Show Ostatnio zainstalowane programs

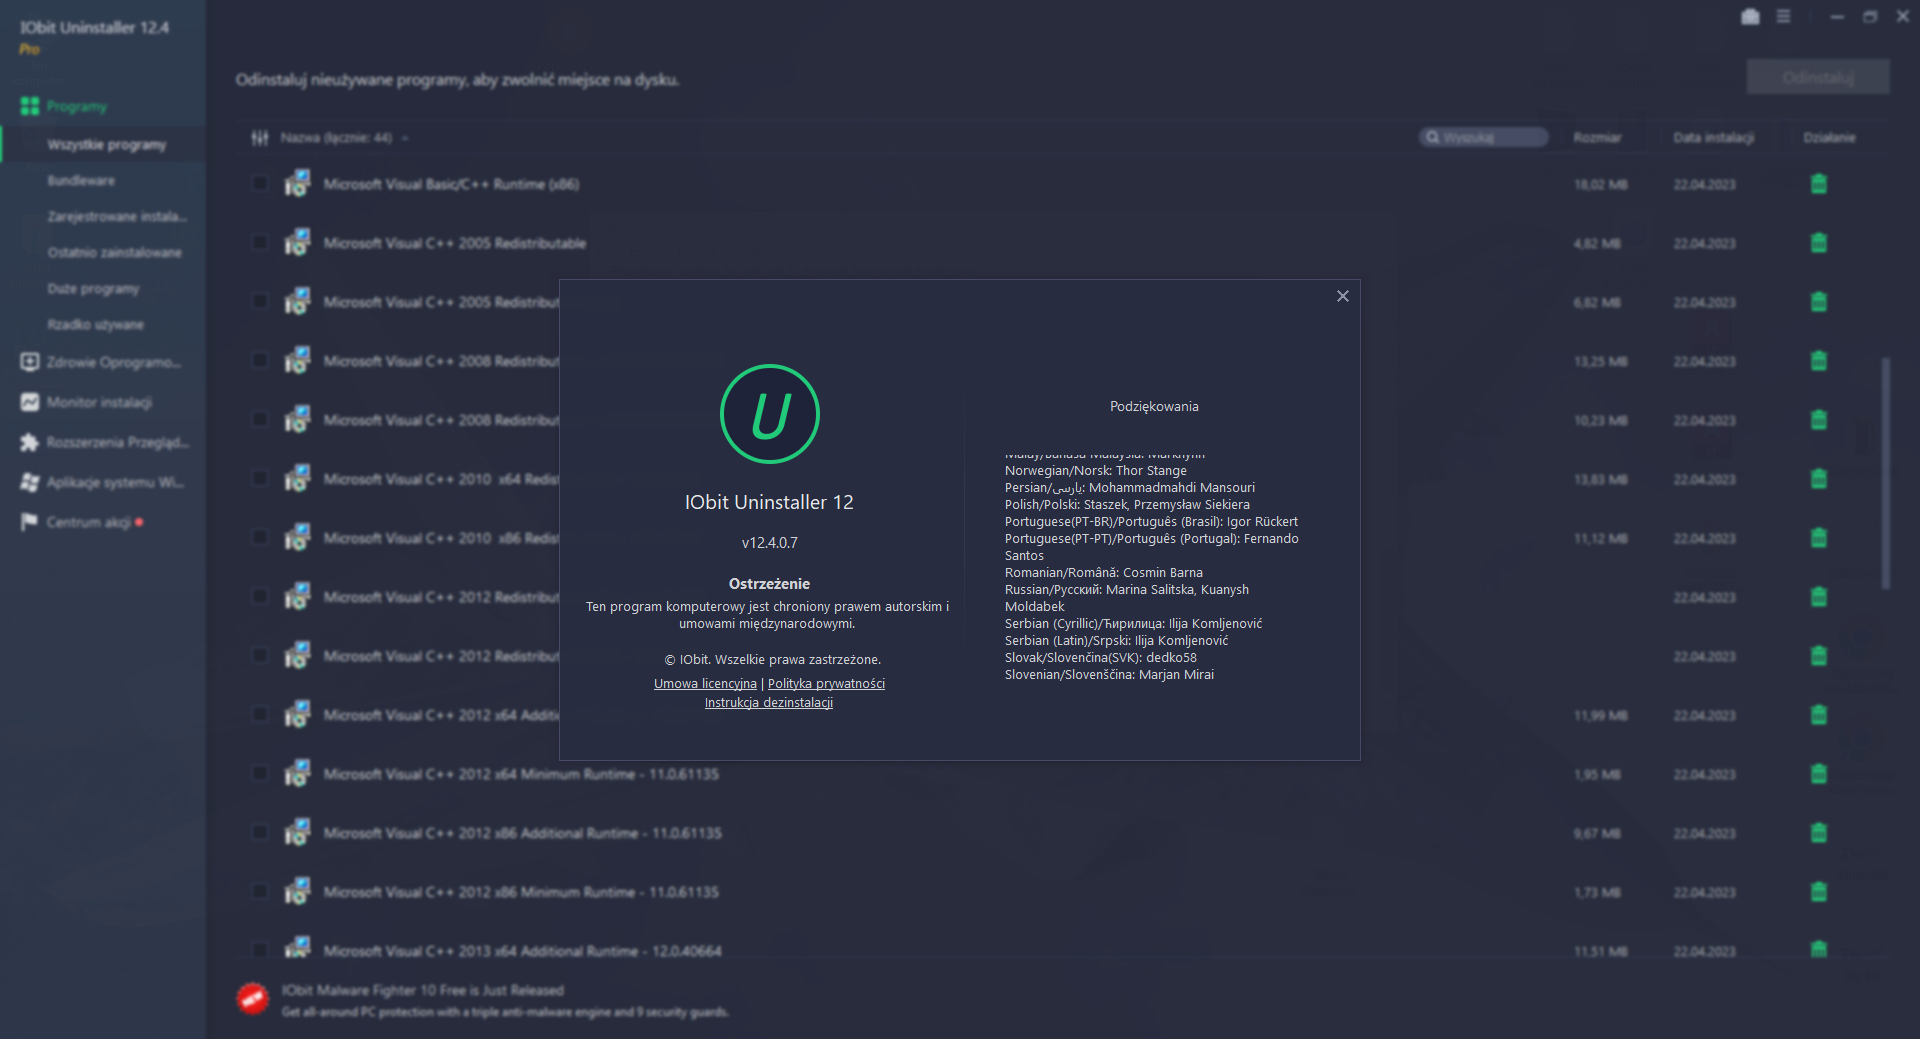click(114, 253)
